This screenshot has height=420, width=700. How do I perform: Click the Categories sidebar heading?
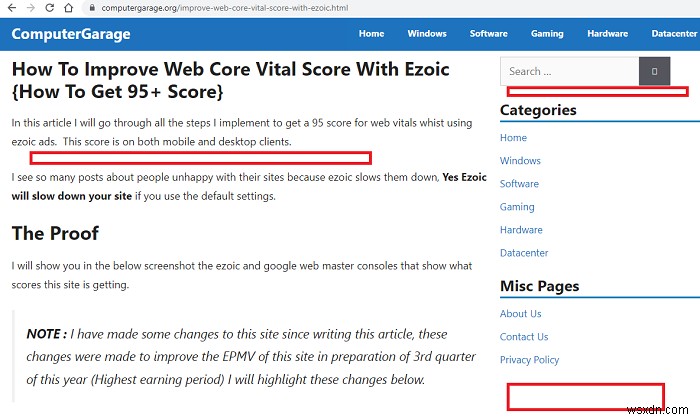pyautogui.click(x=538, y=110)
